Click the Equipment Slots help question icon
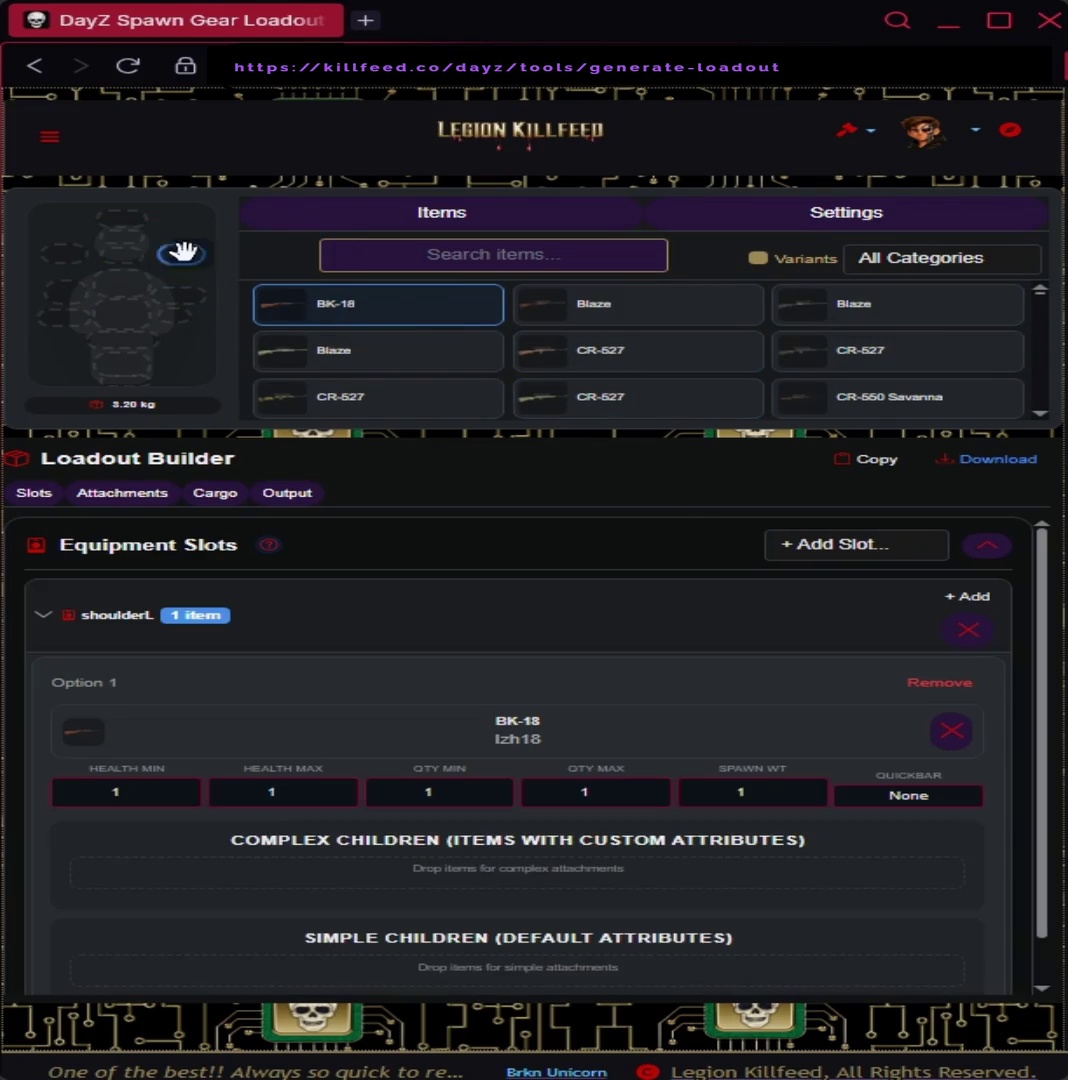1068x1080 pixels. 269,546
